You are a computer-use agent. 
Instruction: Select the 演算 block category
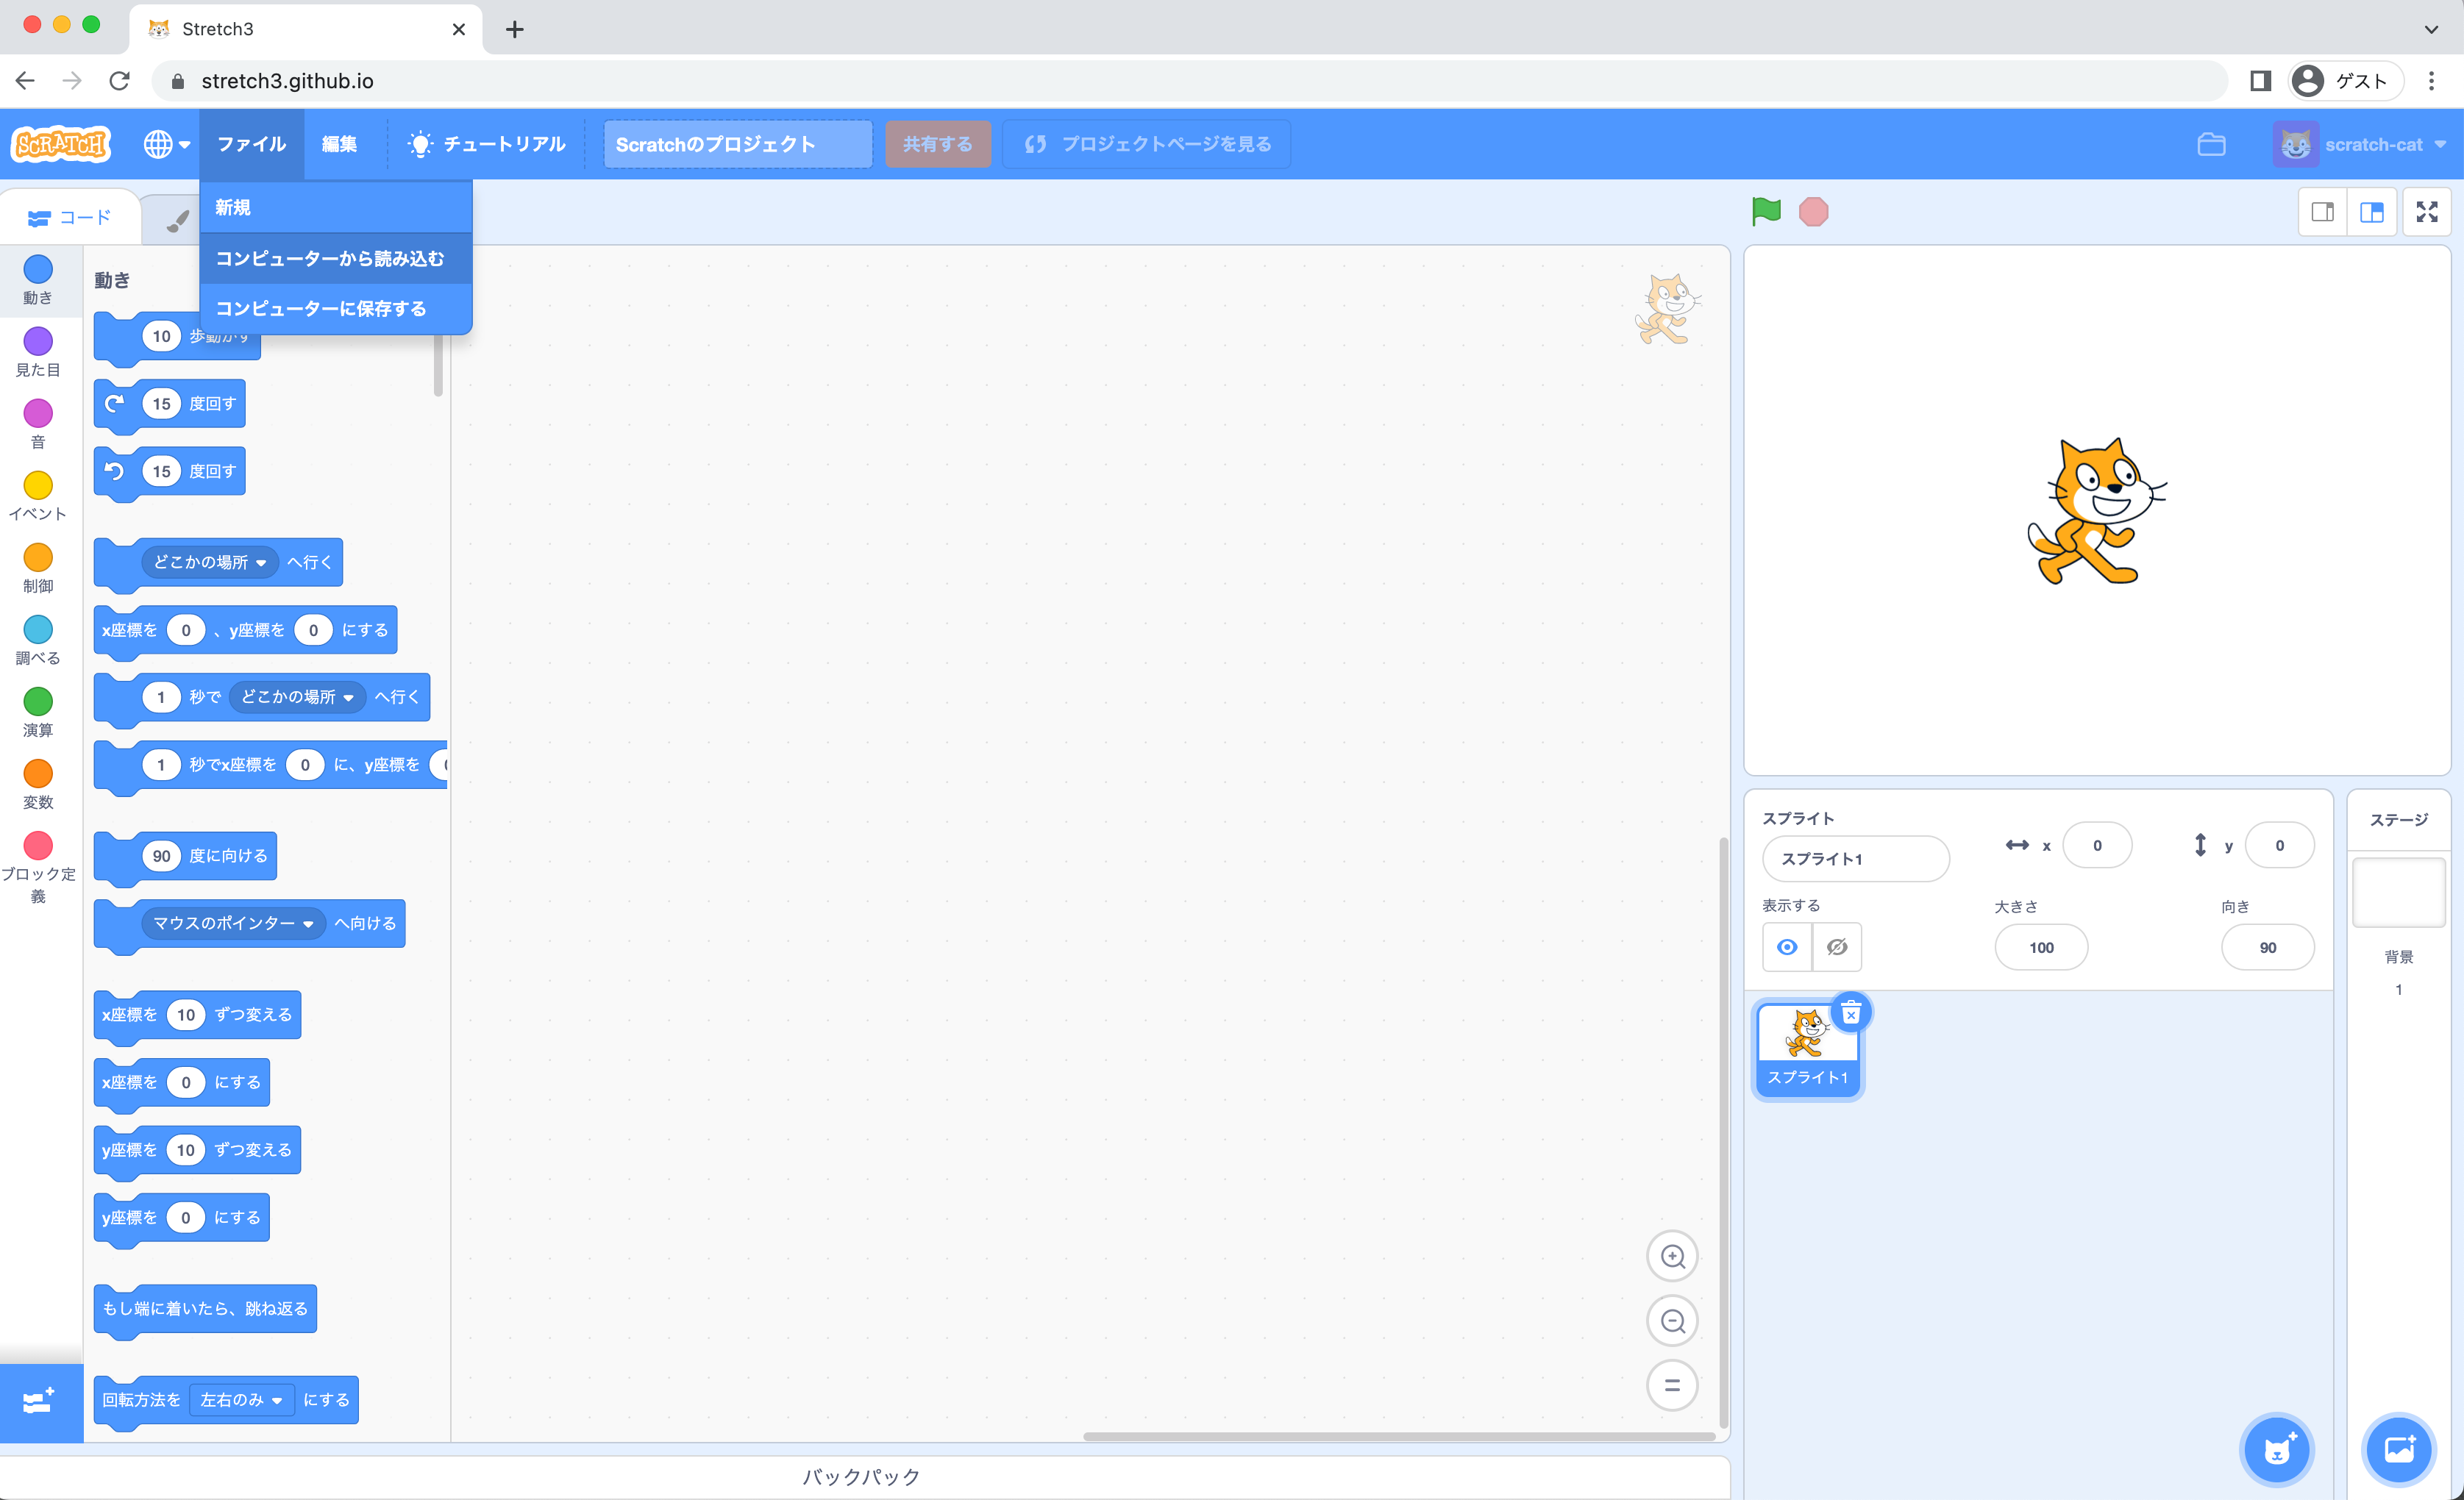click(x=38, y=712)
